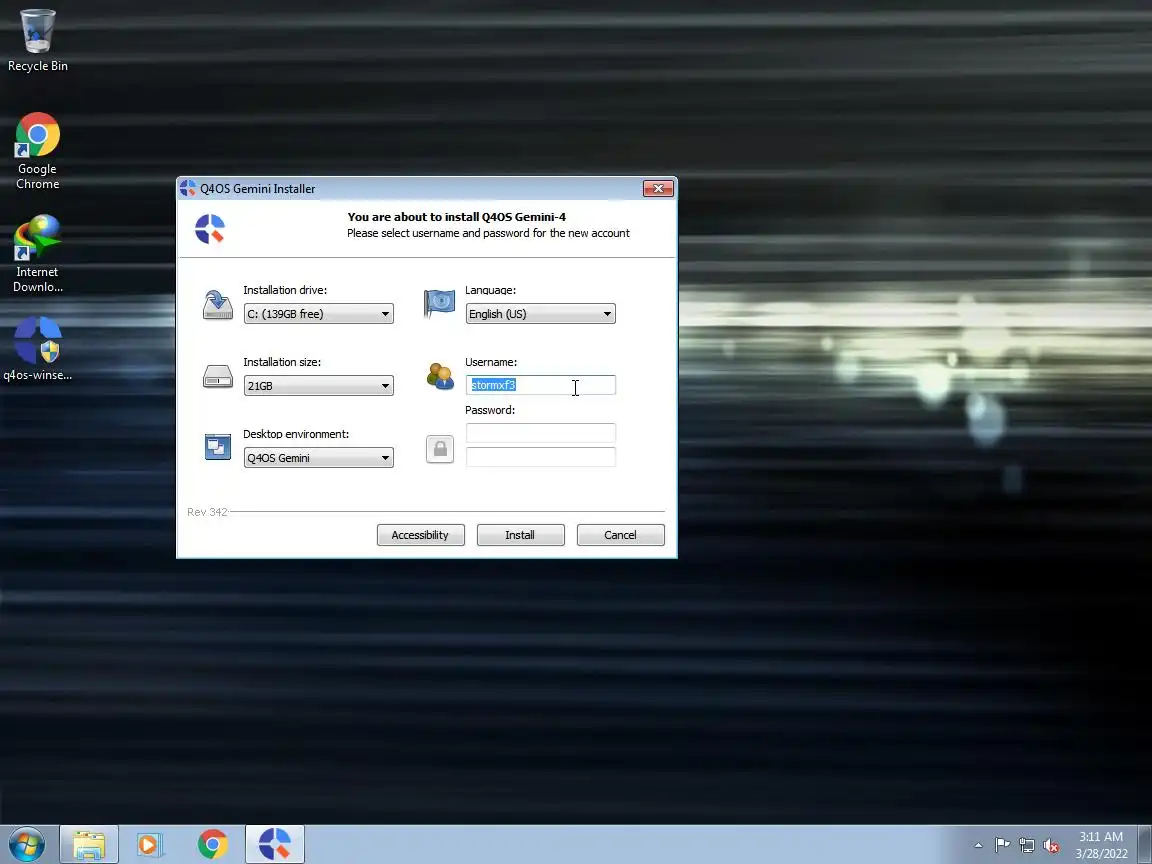Open the Action Center flag icon

point(1002,846)
